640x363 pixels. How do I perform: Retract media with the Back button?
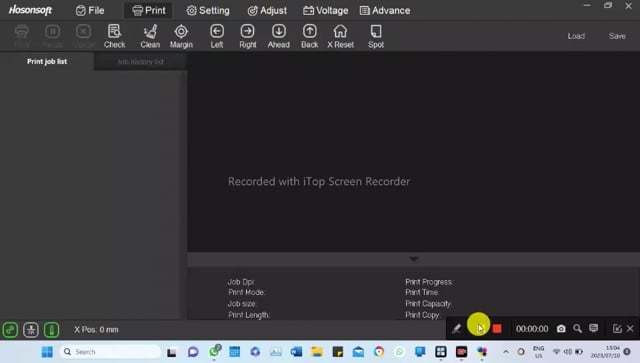(309, 36)
